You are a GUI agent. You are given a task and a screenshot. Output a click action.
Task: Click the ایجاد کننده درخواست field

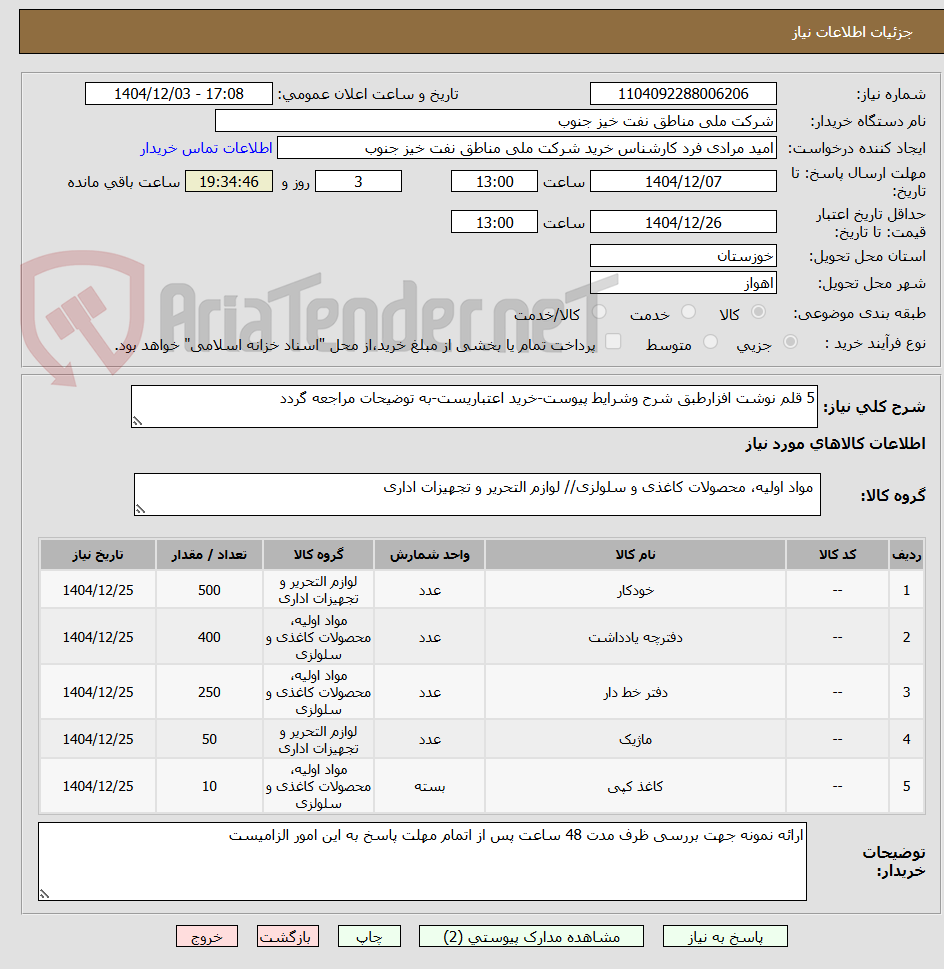pos(527,148)
